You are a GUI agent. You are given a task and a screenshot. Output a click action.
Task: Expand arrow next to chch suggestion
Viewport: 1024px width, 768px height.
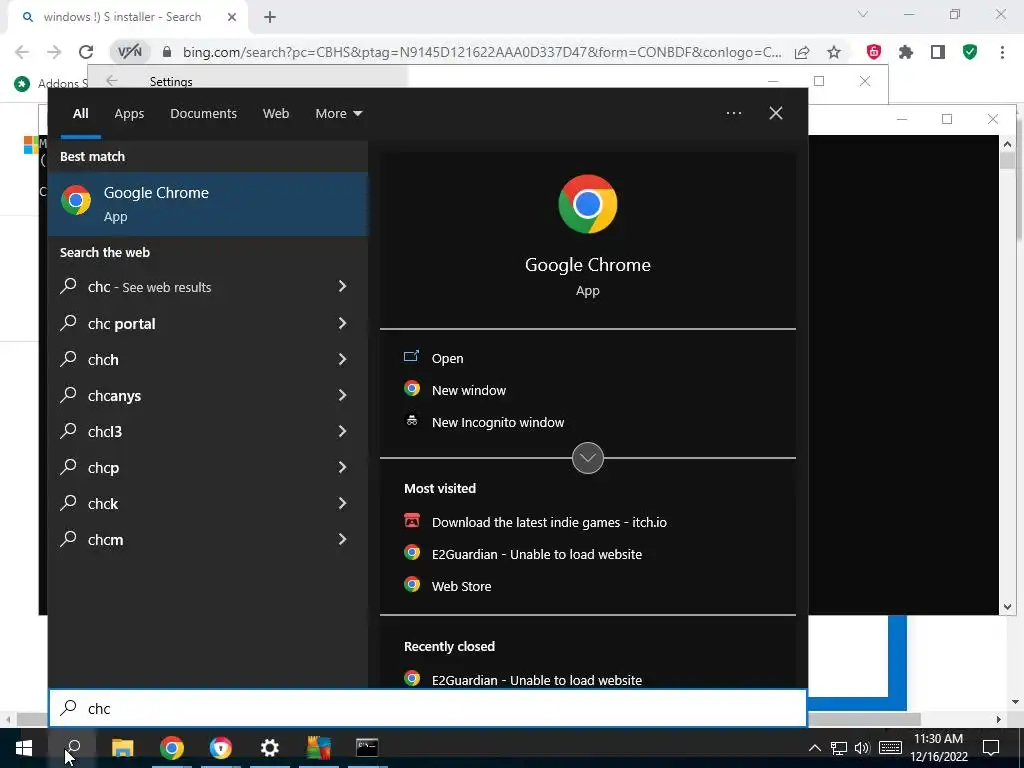(x=342, y=359)
